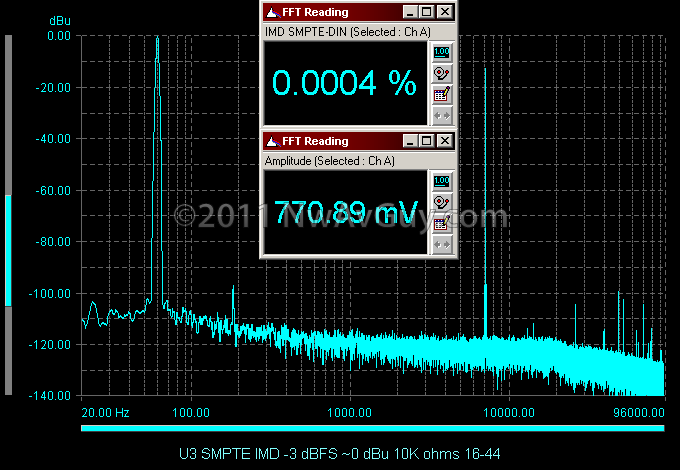Click the 770.89 mV amplitude reading display
This screenshot has height=470, width=680.
(345, 212)
